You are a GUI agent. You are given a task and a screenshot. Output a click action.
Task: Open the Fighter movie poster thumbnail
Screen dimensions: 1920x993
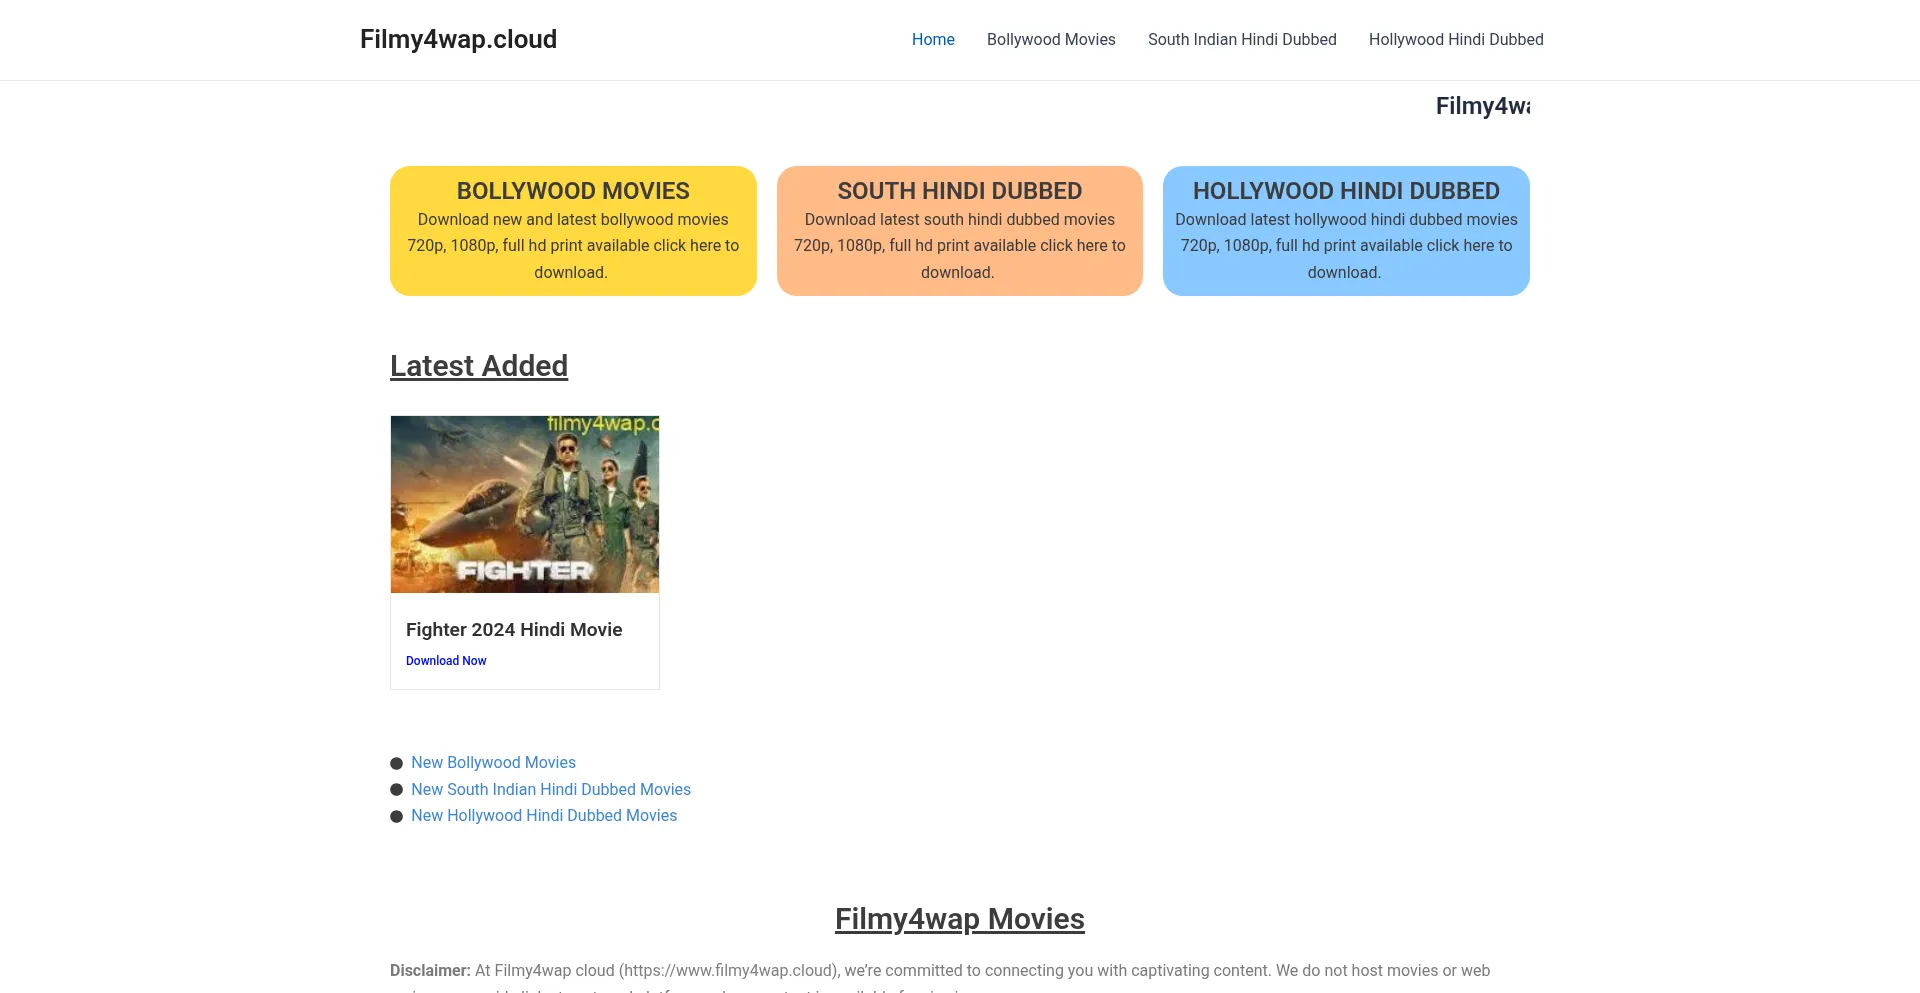tap(525, 504)
